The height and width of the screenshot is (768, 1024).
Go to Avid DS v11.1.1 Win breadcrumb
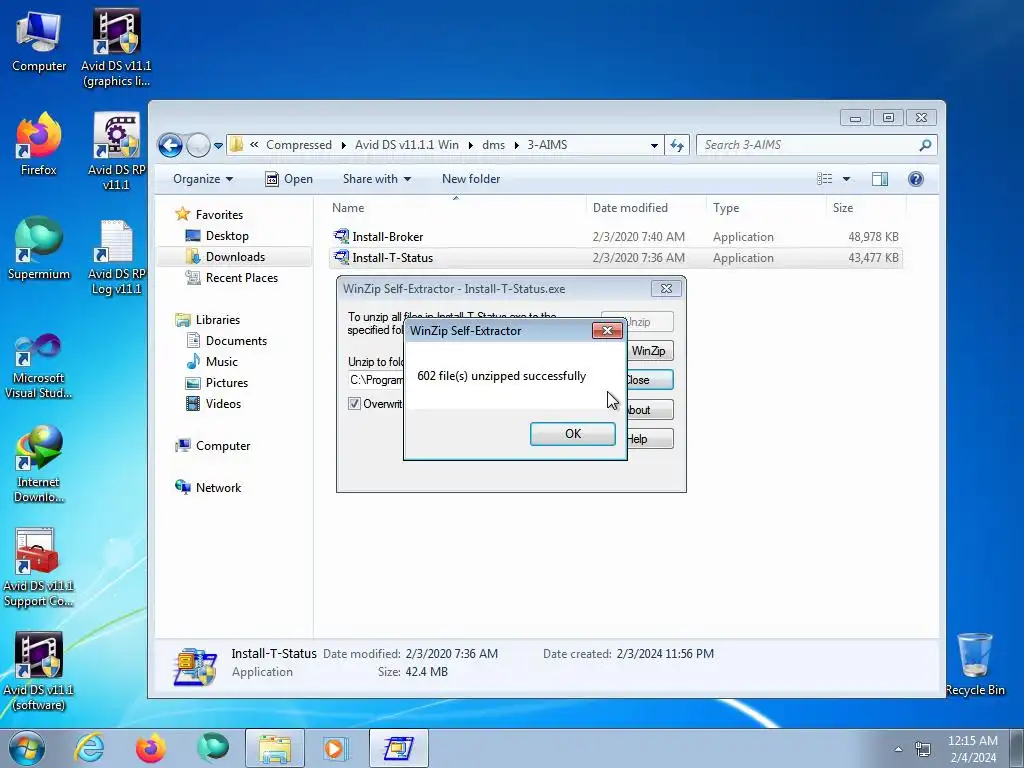pos(406,145)
